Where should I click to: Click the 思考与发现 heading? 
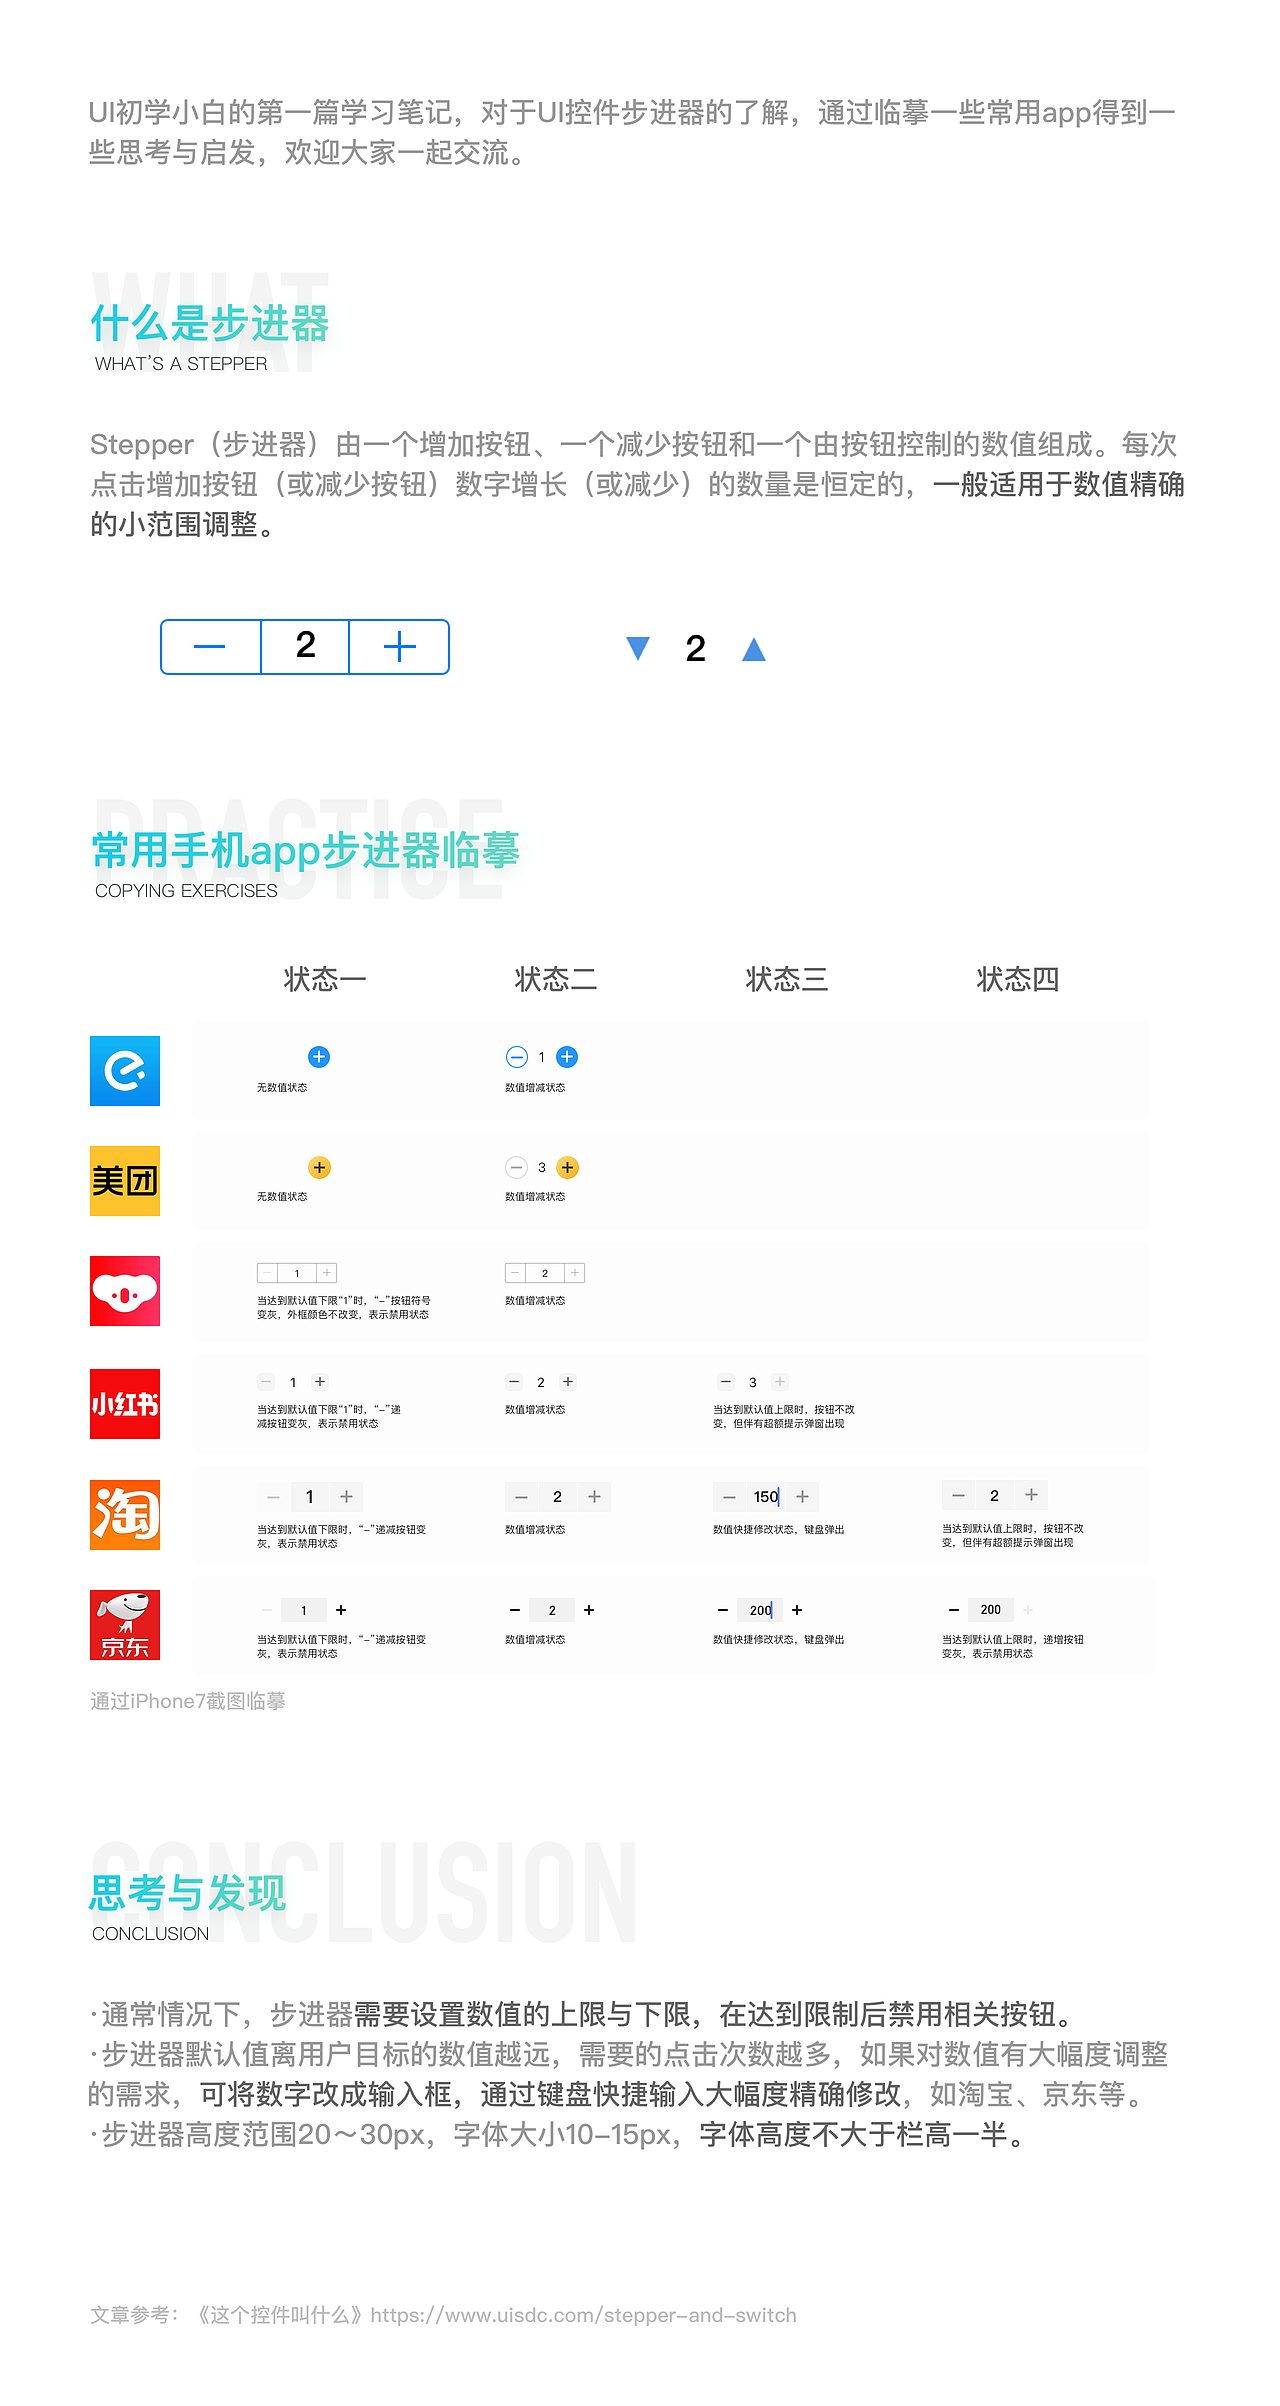tap(188, 1893)
